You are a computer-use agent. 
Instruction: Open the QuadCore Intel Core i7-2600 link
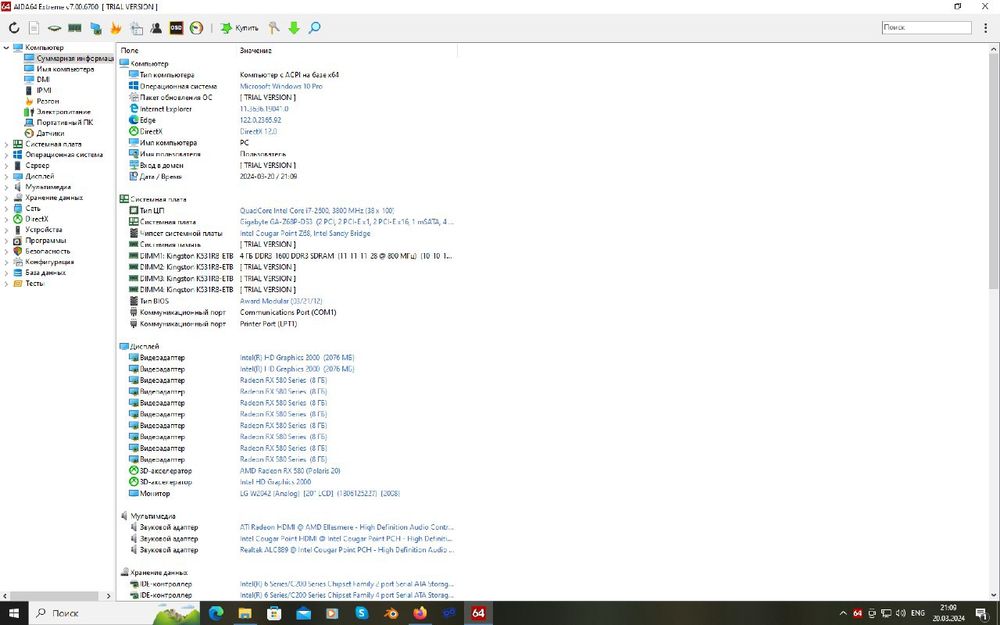click(317, 210)
